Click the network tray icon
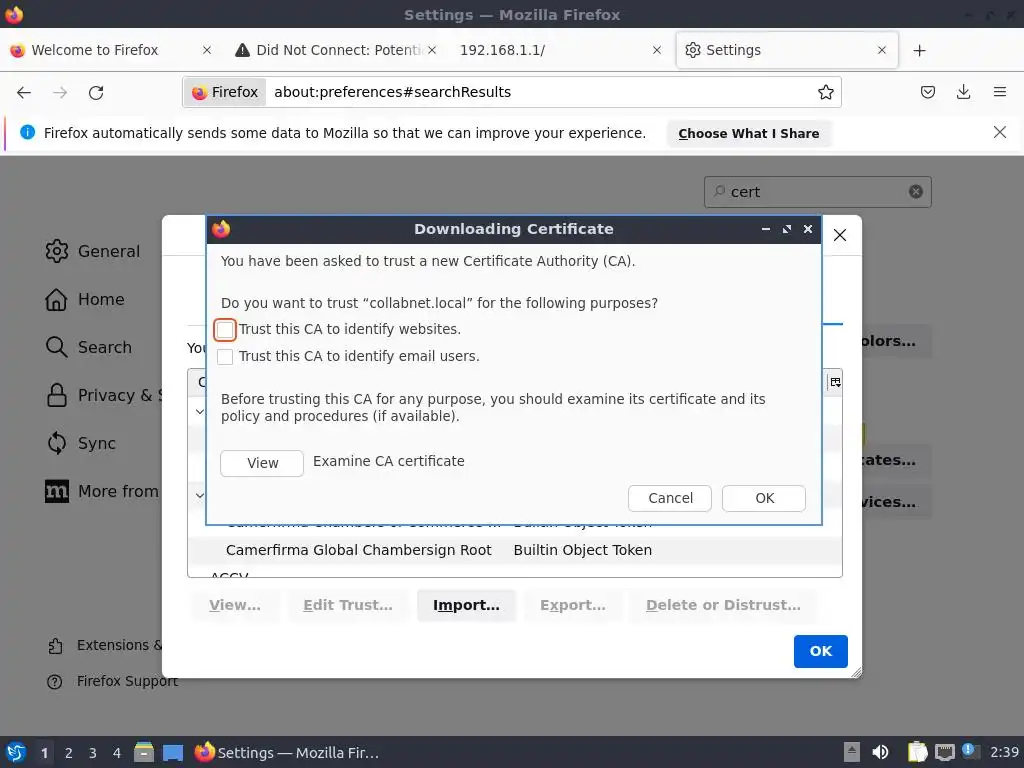The width and height of the screenshot is (1024, 768). 944,752
